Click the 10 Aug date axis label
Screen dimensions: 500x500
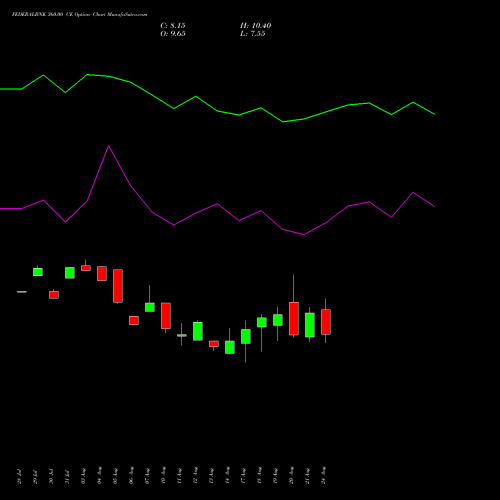pos(163,475)
